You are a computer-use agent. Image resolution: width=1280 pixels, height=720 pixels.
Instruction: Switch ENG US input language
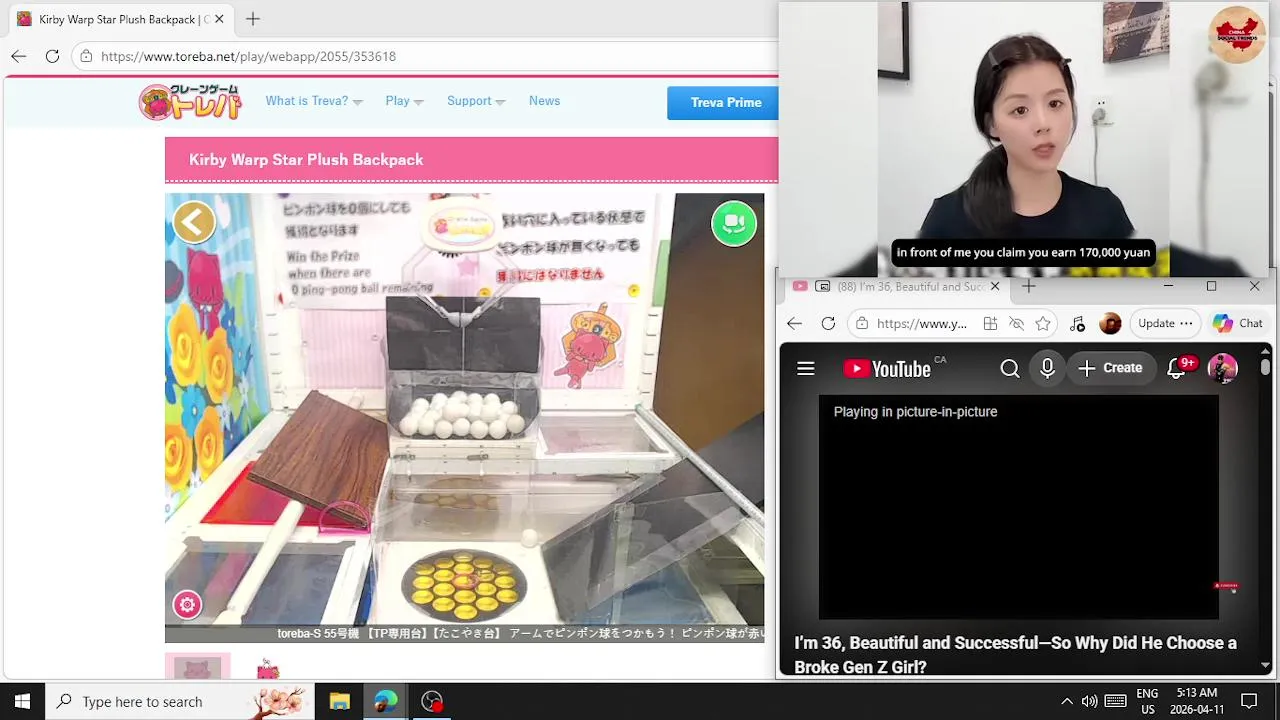(1147, 701)
